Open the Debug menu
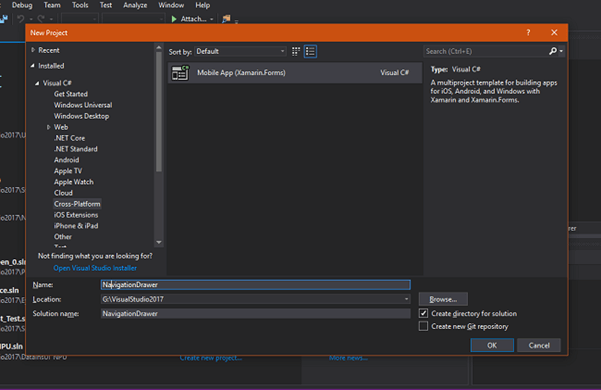The image size is (601, 390). coord(22,5)
